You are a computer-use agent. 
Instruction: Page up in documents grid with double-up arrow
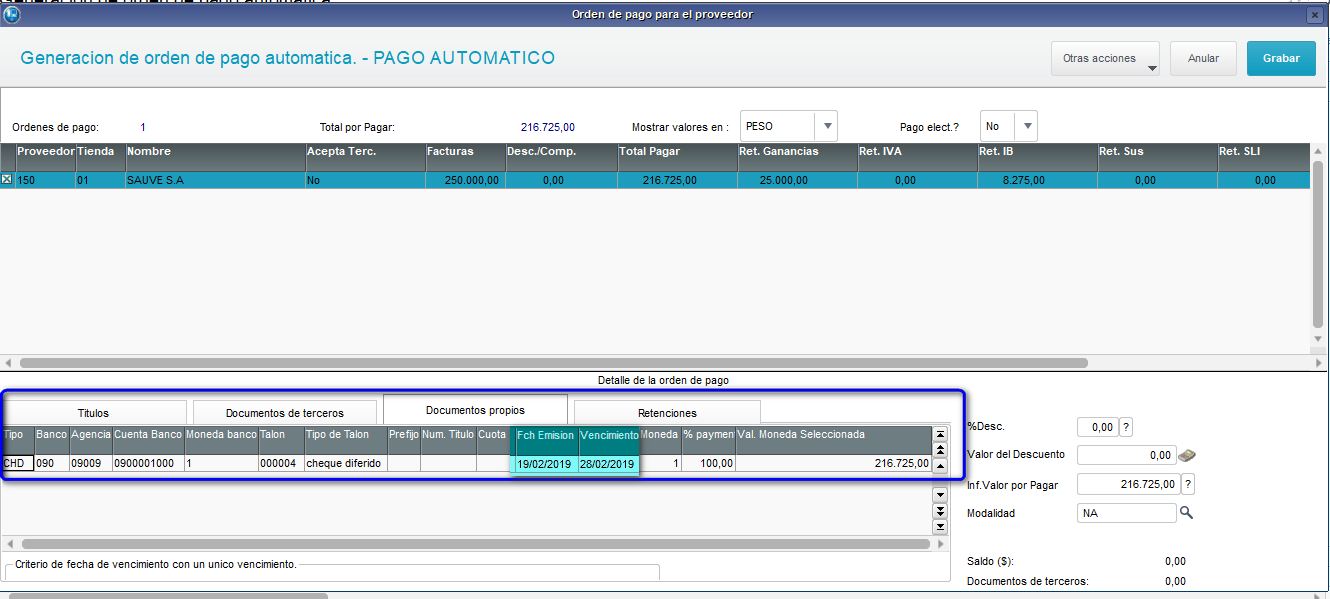tap(940, 450)
